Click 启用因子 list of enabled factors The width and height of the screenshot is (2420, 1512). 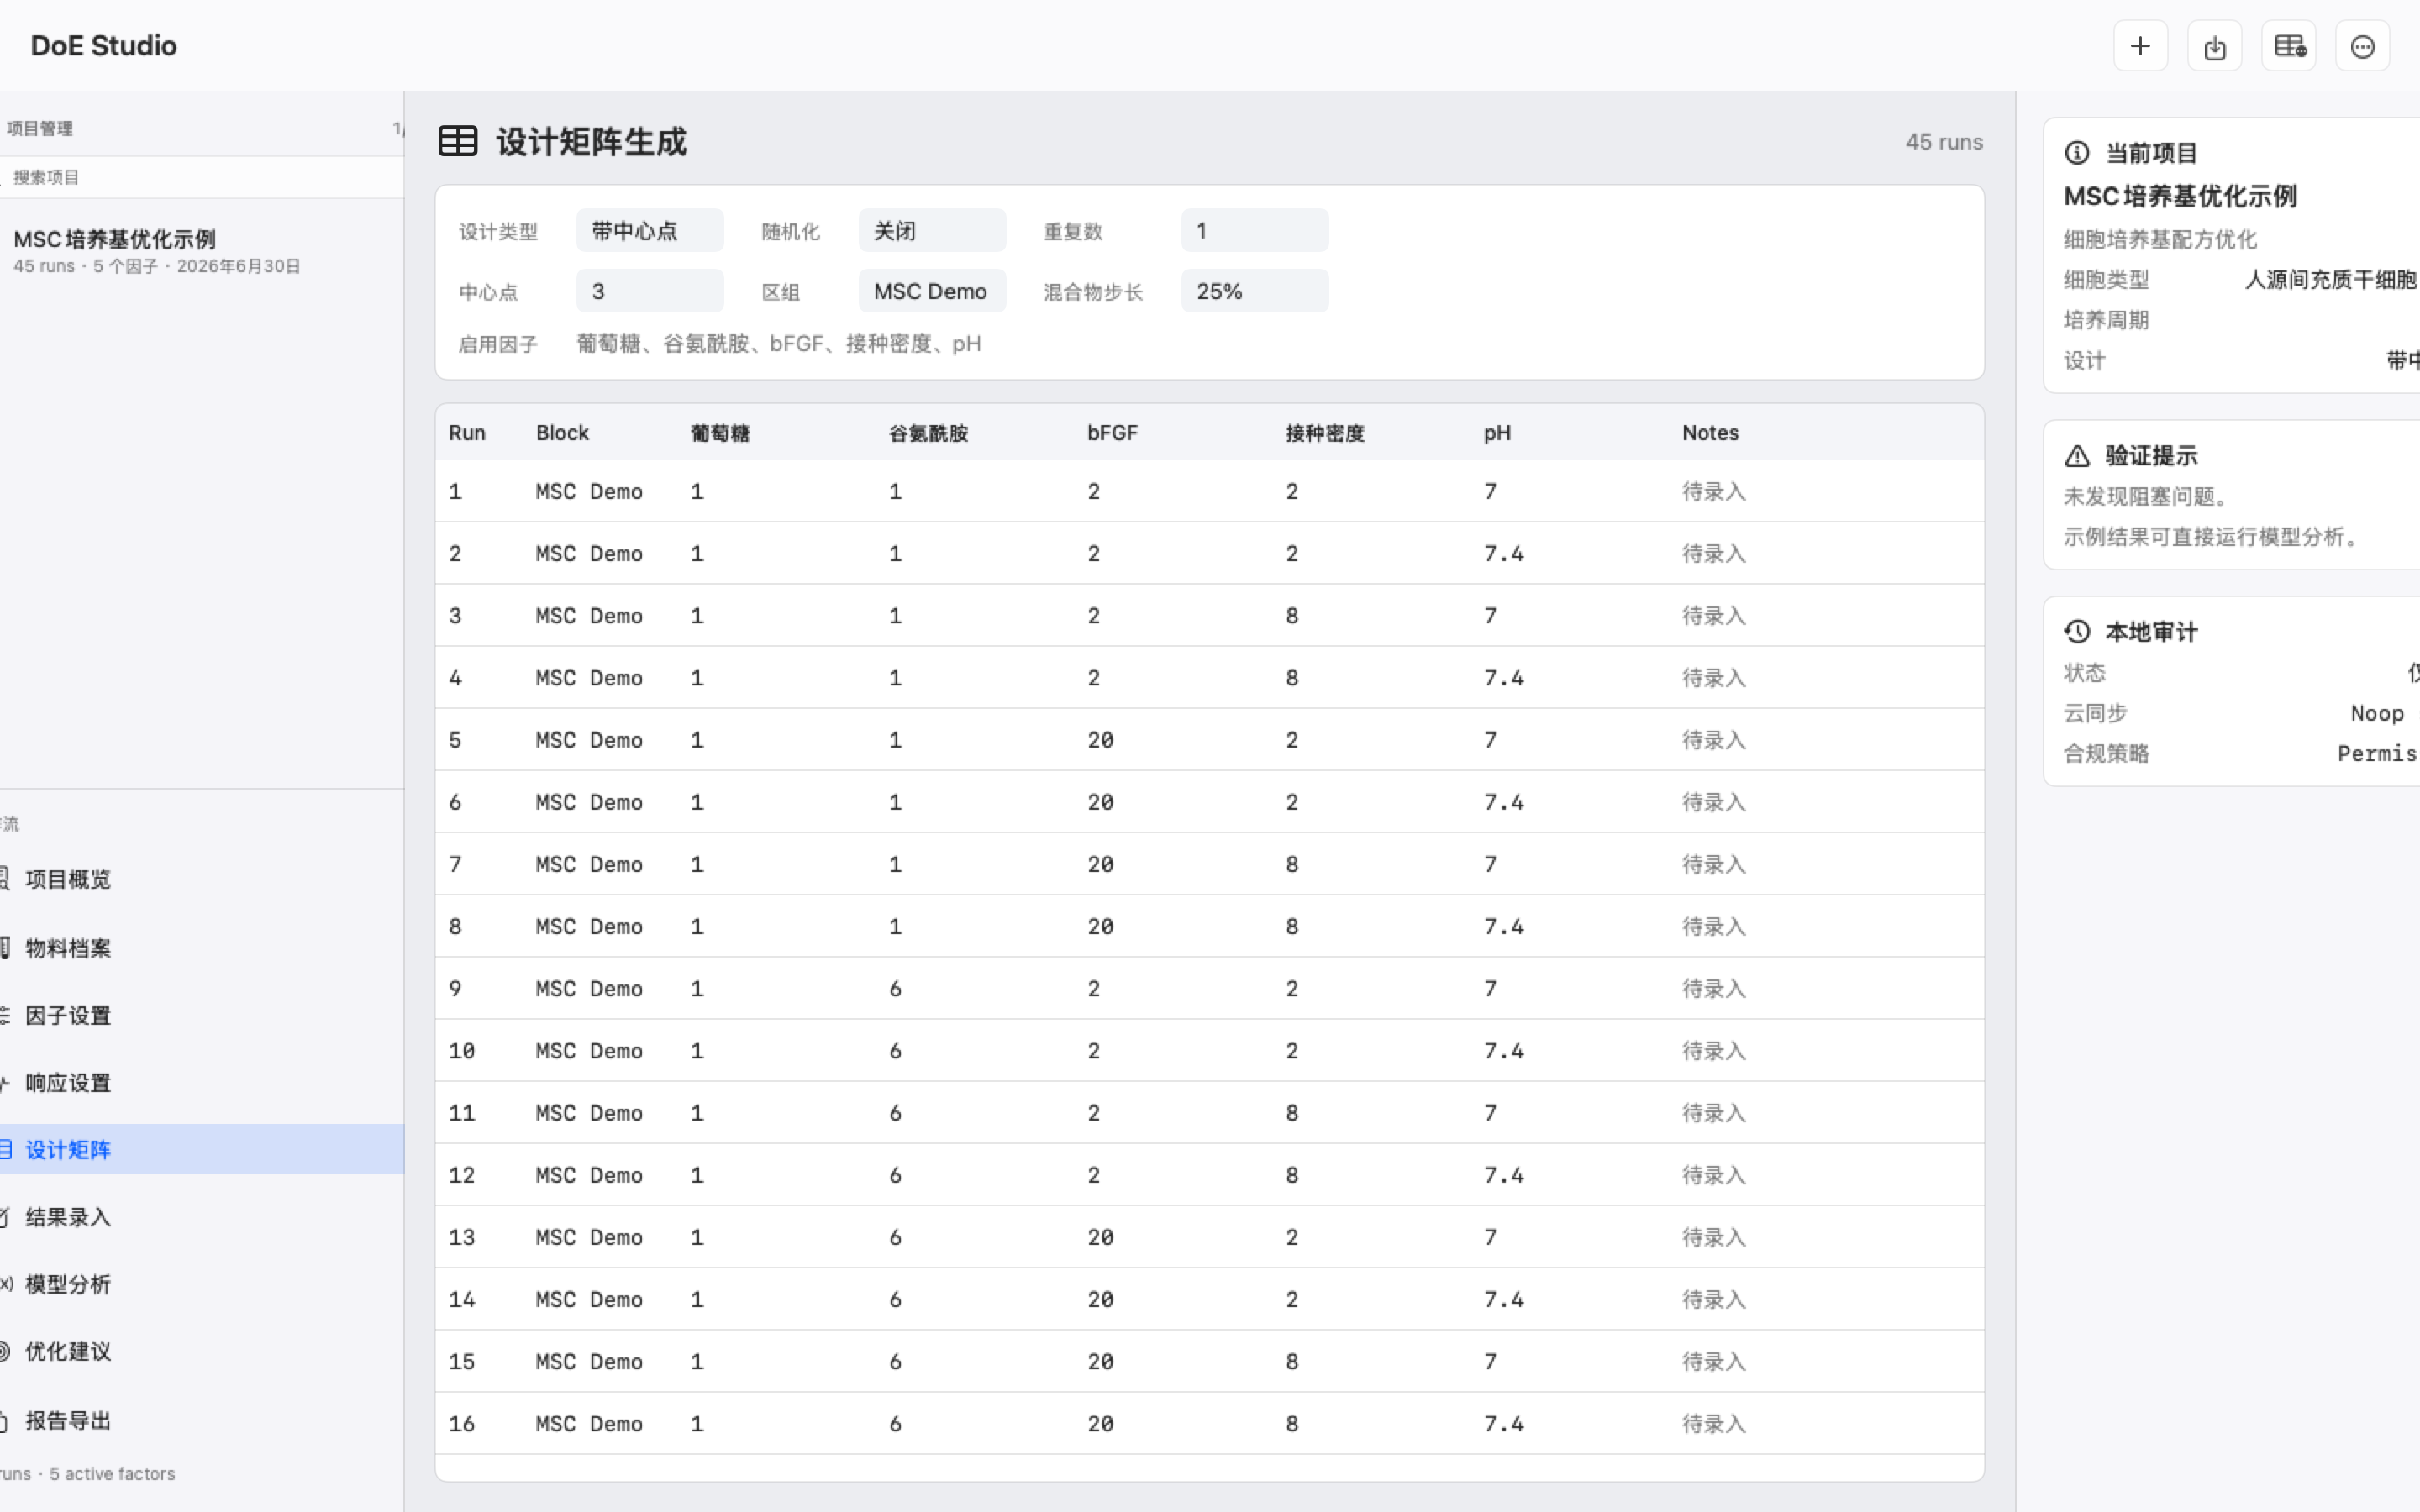(779, 344)
